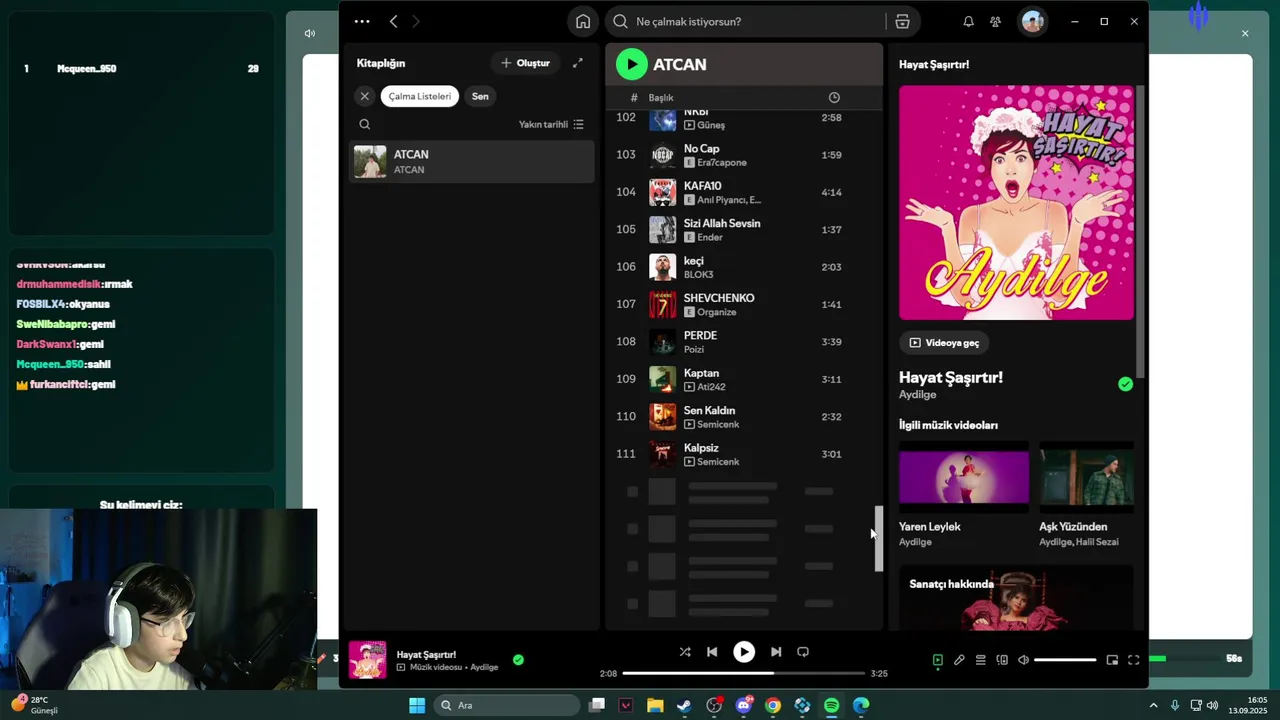Open the Spotify three-dot menu

(362, 21)
